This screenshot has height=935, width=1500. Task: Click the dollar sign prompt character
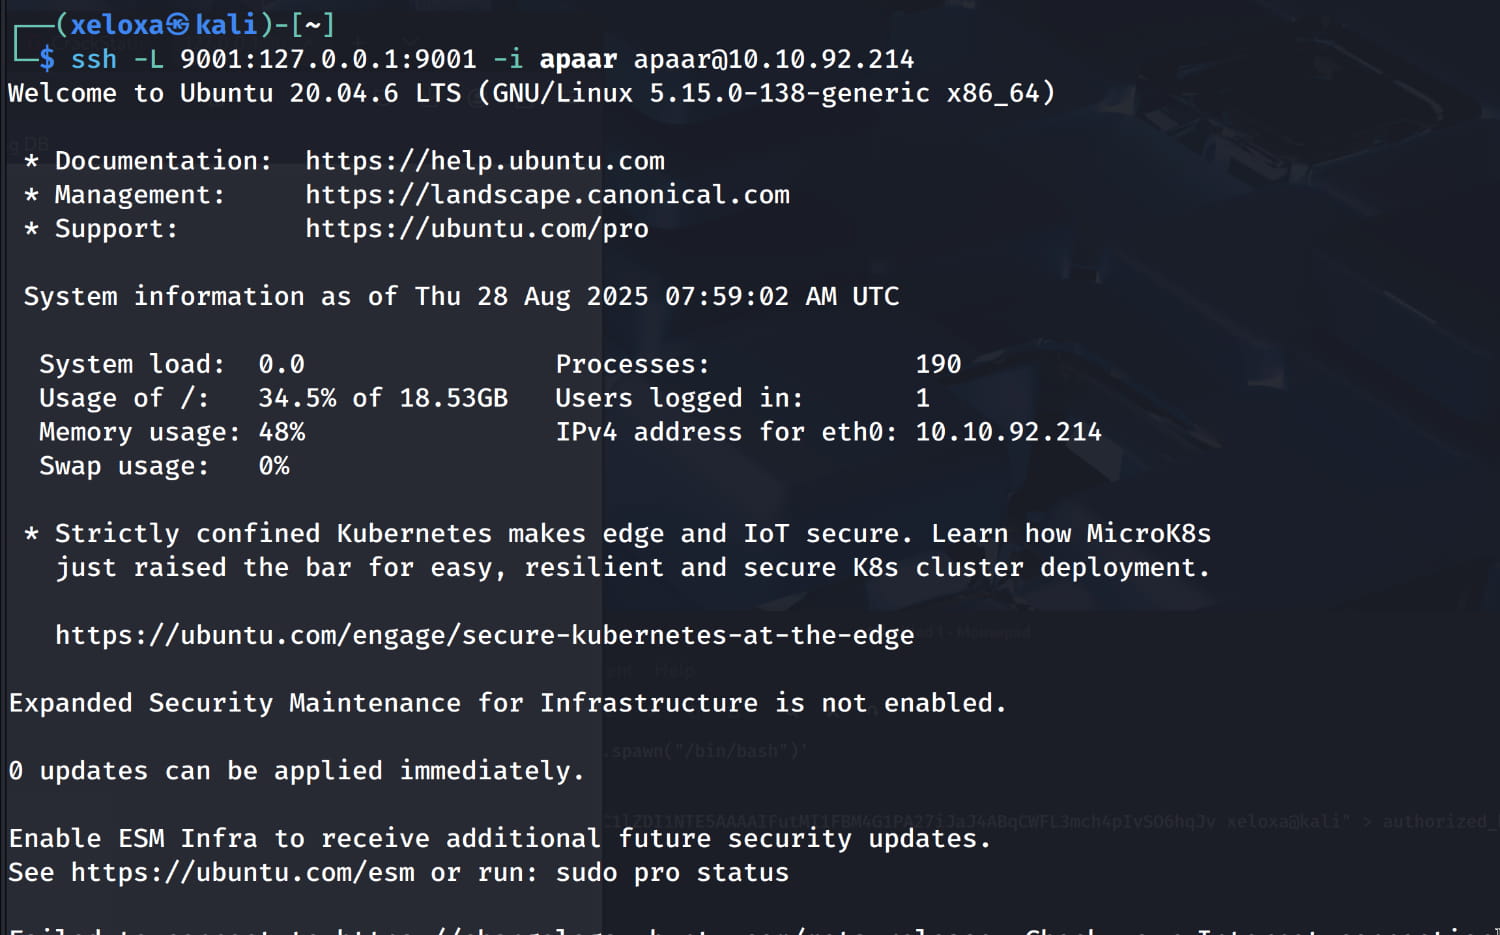pyautogui.click(x=47, y=59)
